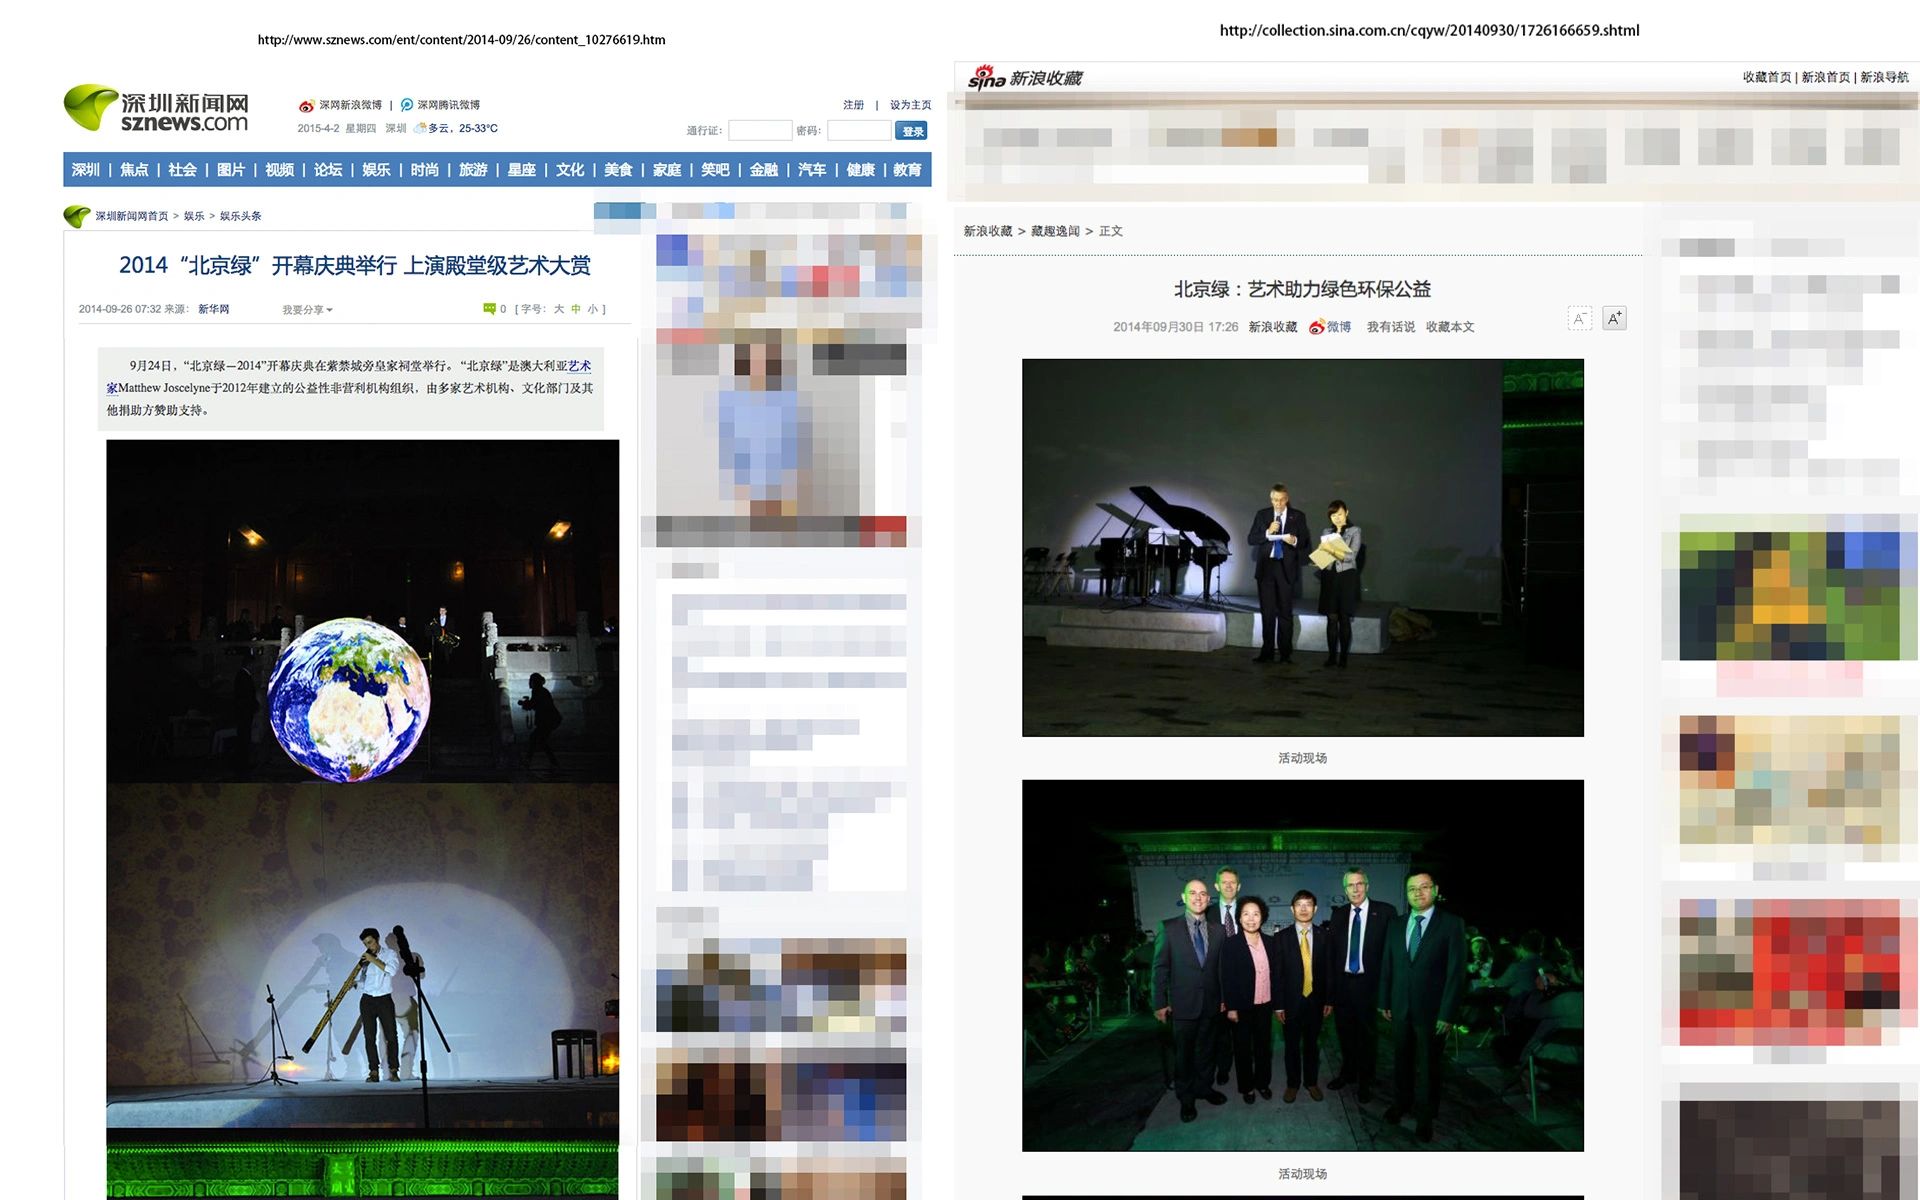Click the small green breadcrumb logo icon
The width and height of the screenshot is (1920, 1200).
(76, 216)
